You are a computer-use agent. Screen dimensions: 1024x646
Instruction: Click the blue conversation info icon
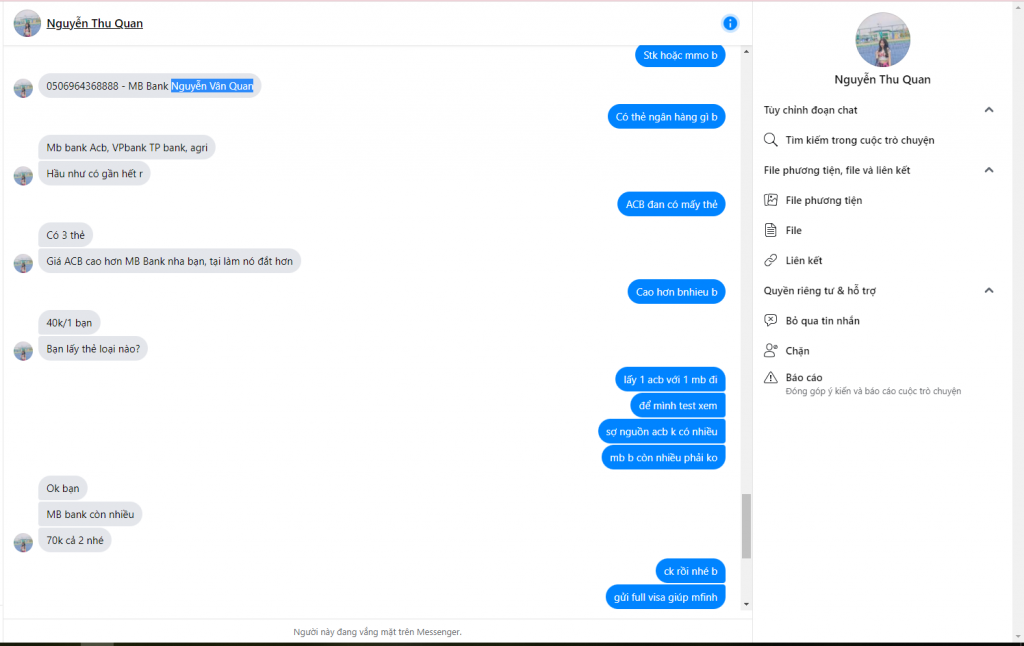tap(729, 24)
